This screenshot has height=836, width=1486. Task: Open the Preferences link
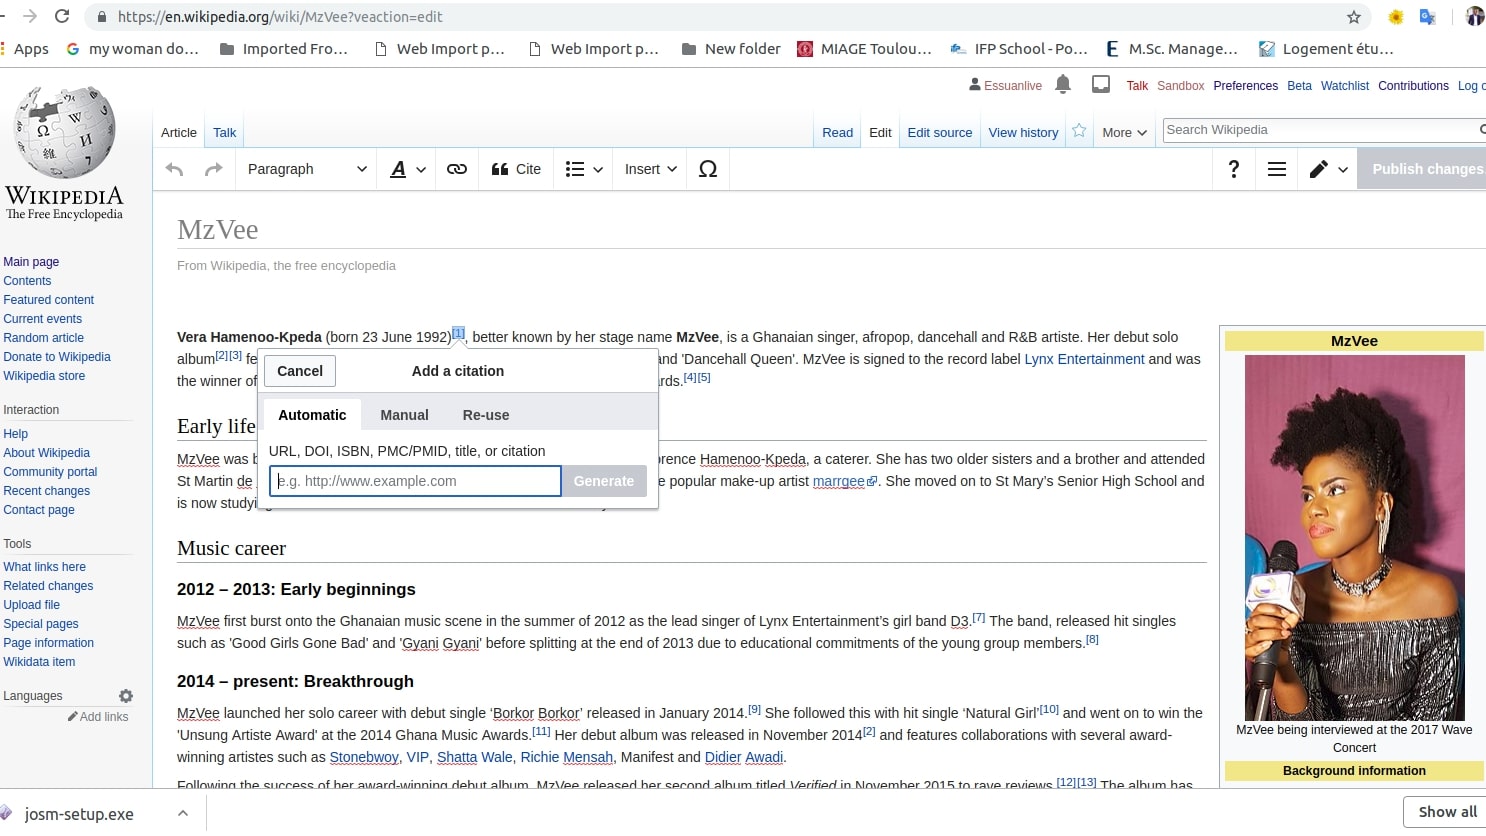1246,86
